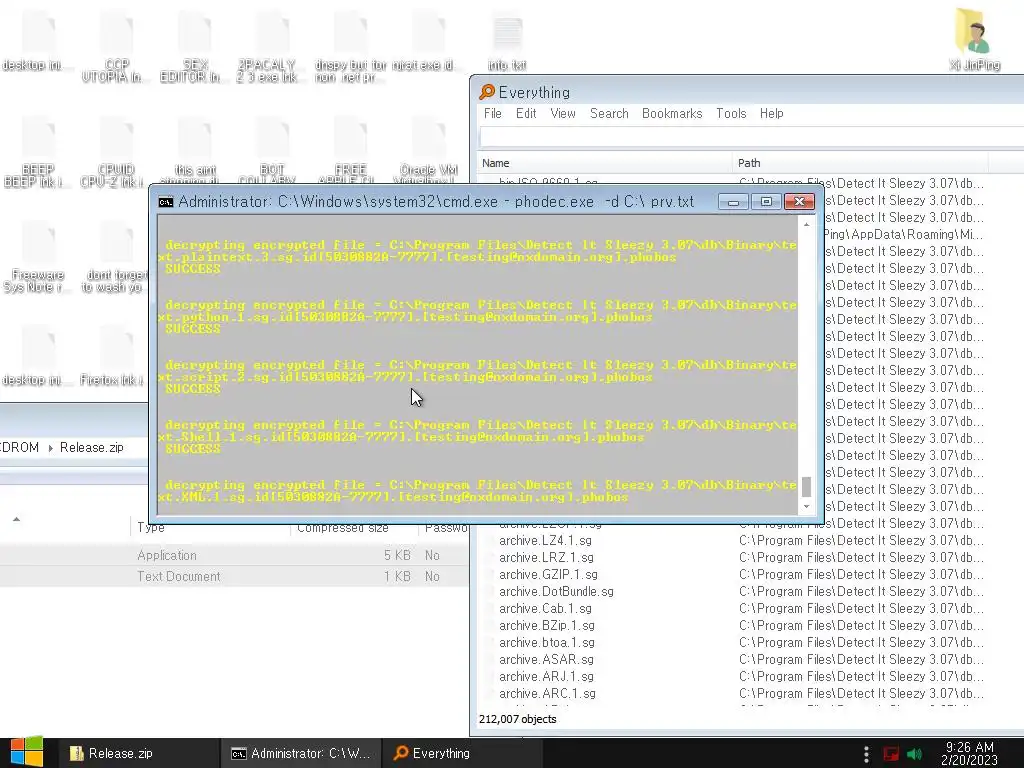Select the Text Document row in Release.zip

[x=234, y=577]
